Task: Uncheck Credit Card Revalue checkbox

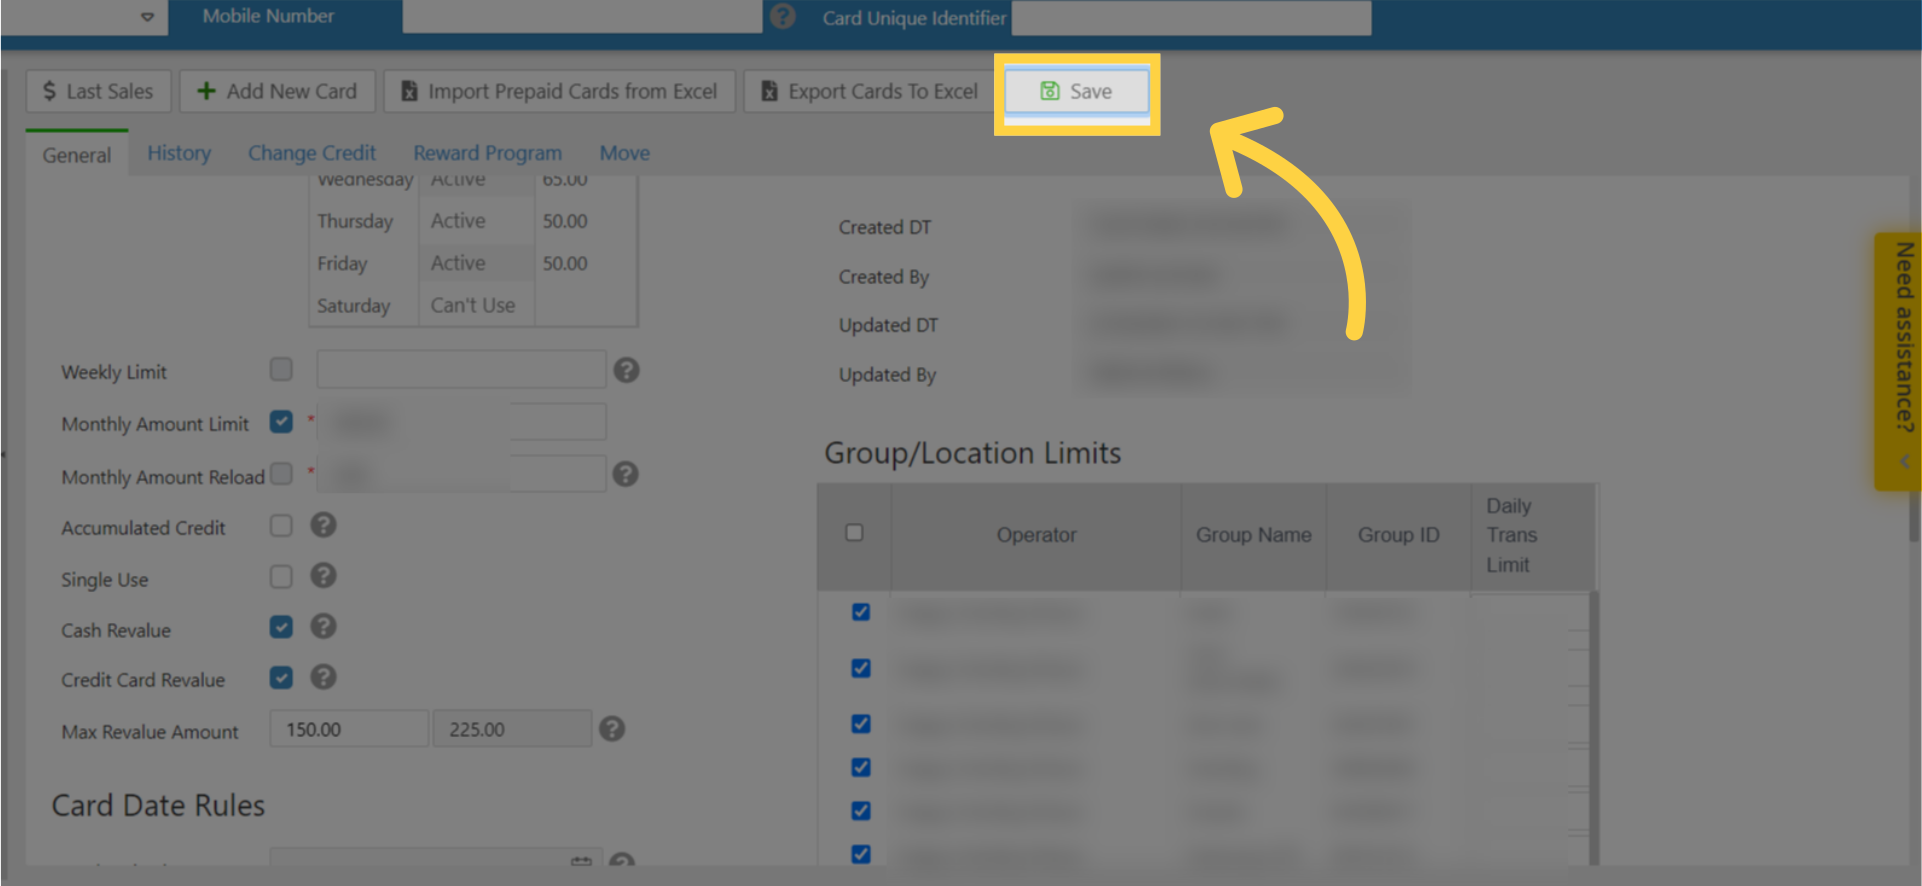Action: [x=281, y=678]
